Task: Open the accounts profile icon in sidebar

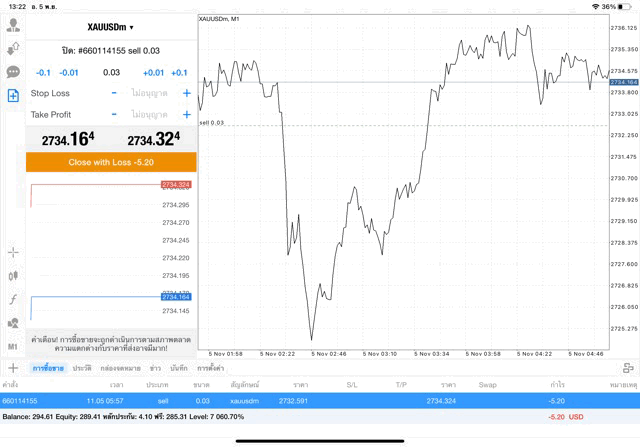Action: [x=13, y=24]
